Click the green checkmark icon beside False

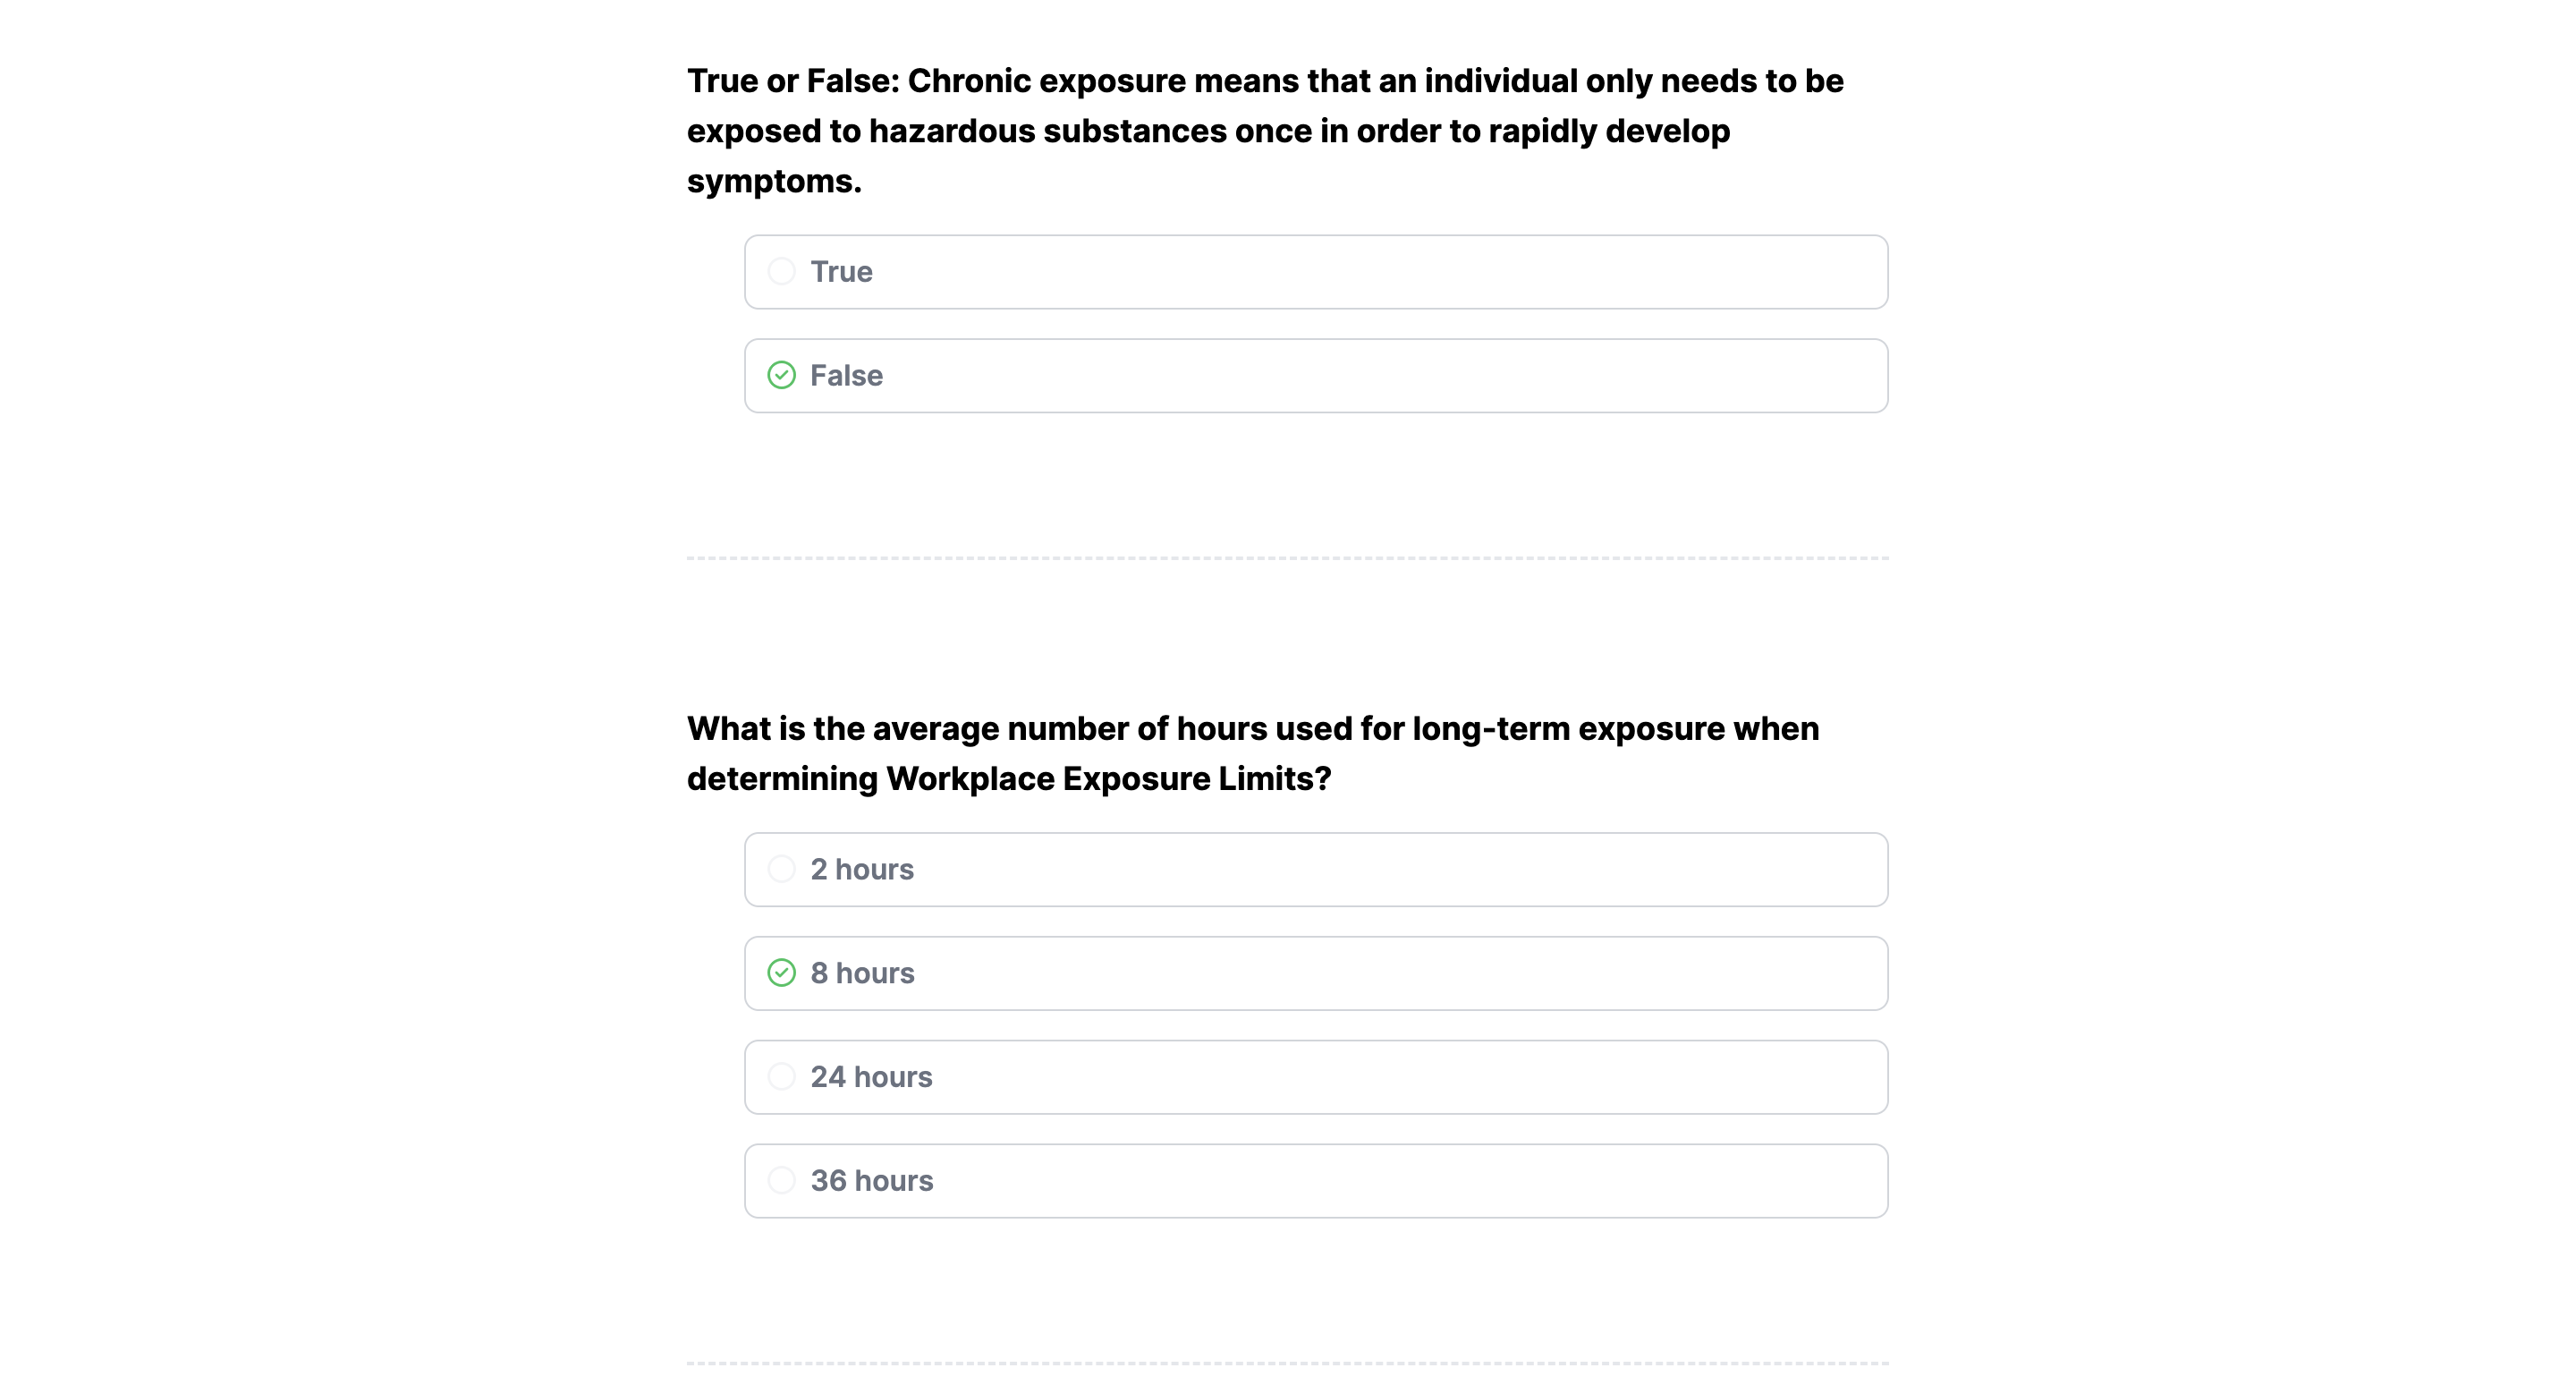[x=781, y=375]
